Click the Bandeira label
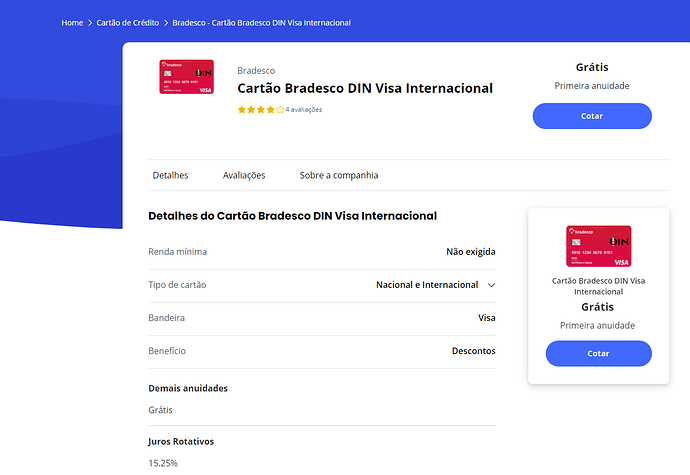 click(166, 318)
